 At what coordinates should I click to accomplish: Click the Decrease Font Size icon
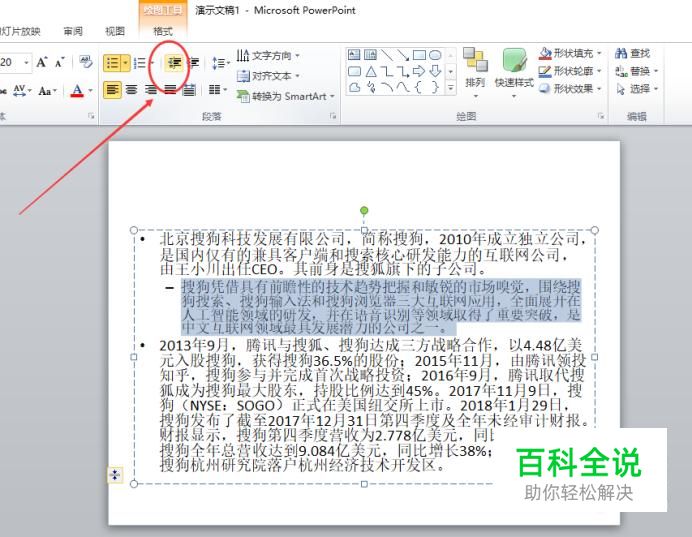[x=60, y=62]
